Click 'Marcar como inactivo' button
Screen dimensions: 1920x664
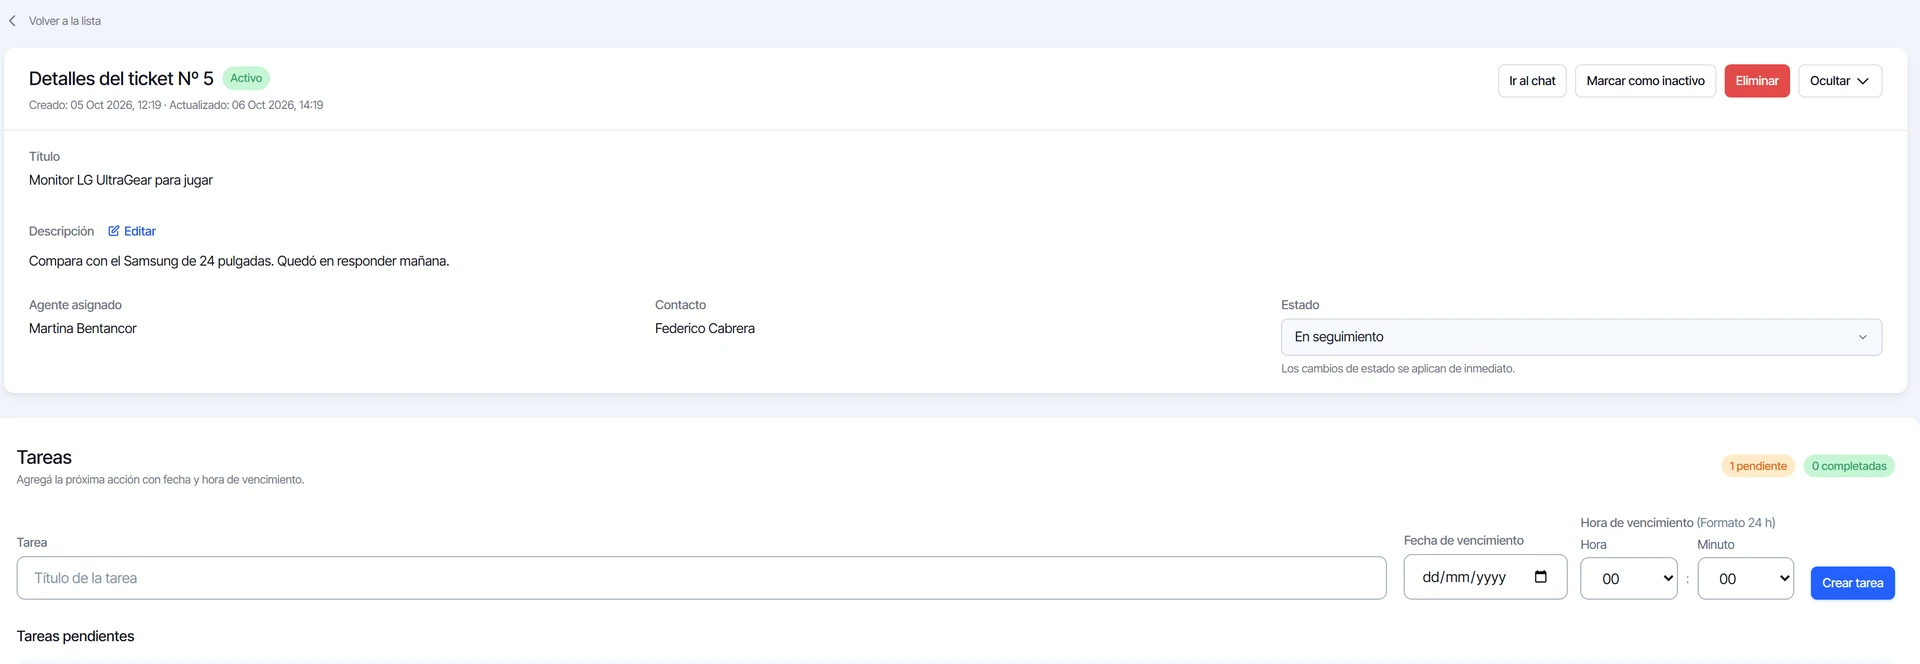1645,81
